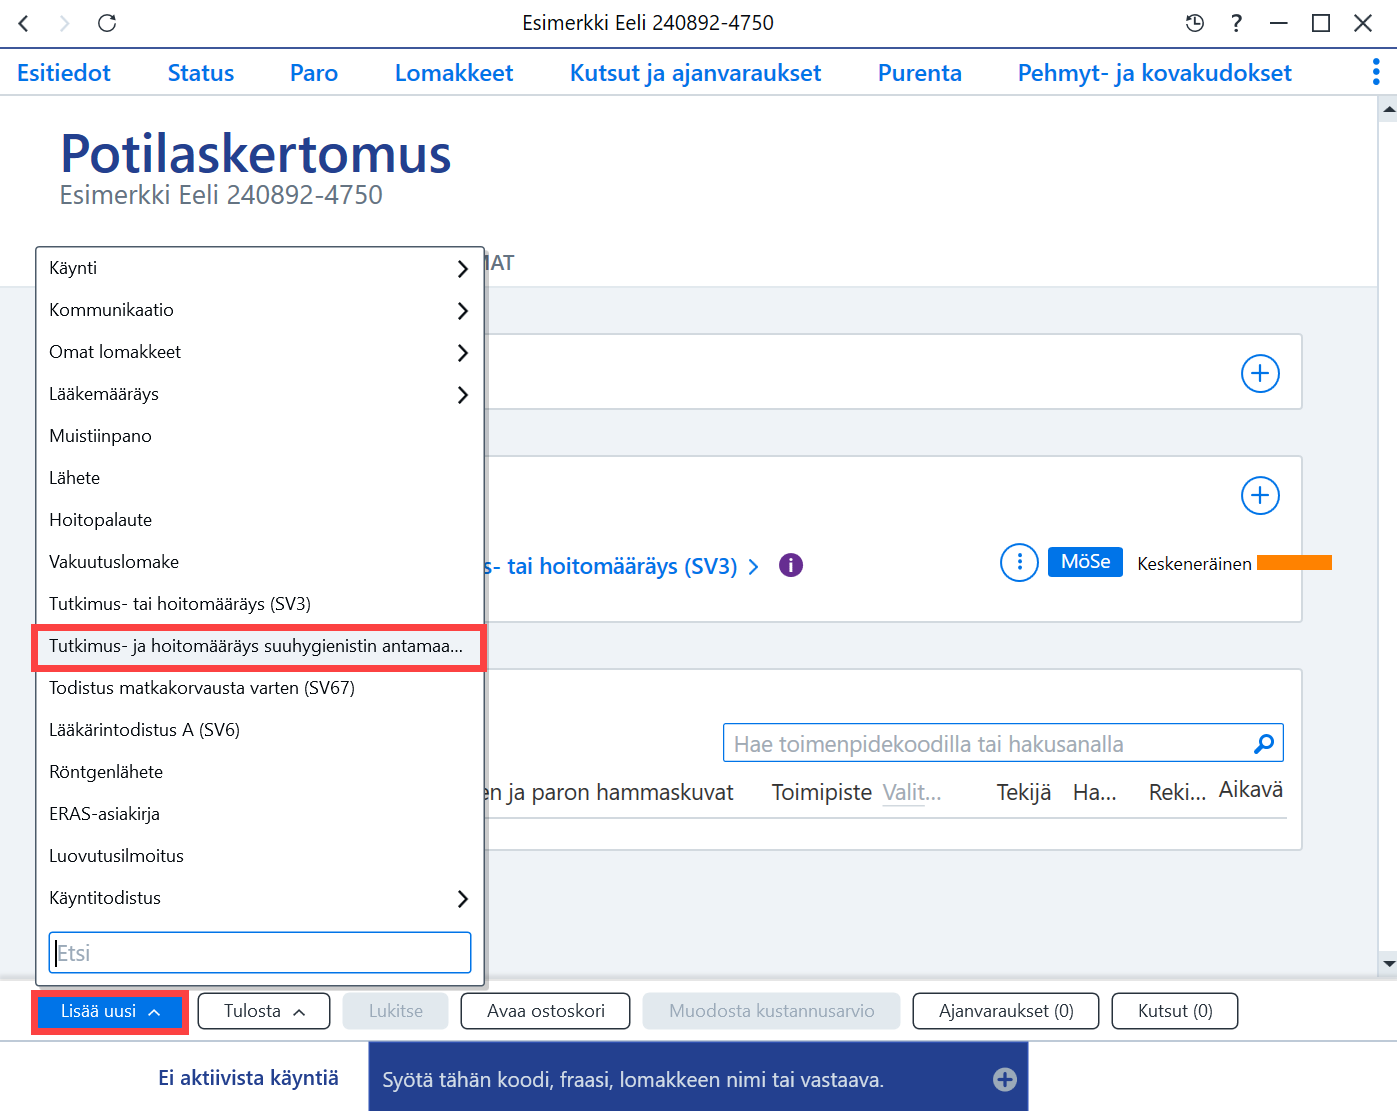This screenshot has width=1397, height=1111.
Task: Open help via question mark icon
Action: tap(1237, 23)
